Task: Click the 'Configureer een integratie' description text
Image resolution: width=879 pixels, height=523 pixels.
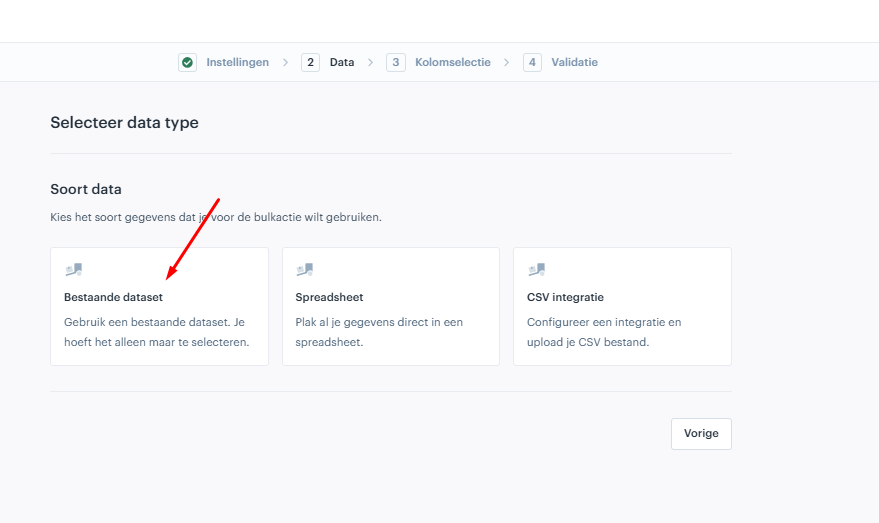Action: [604, 332]
